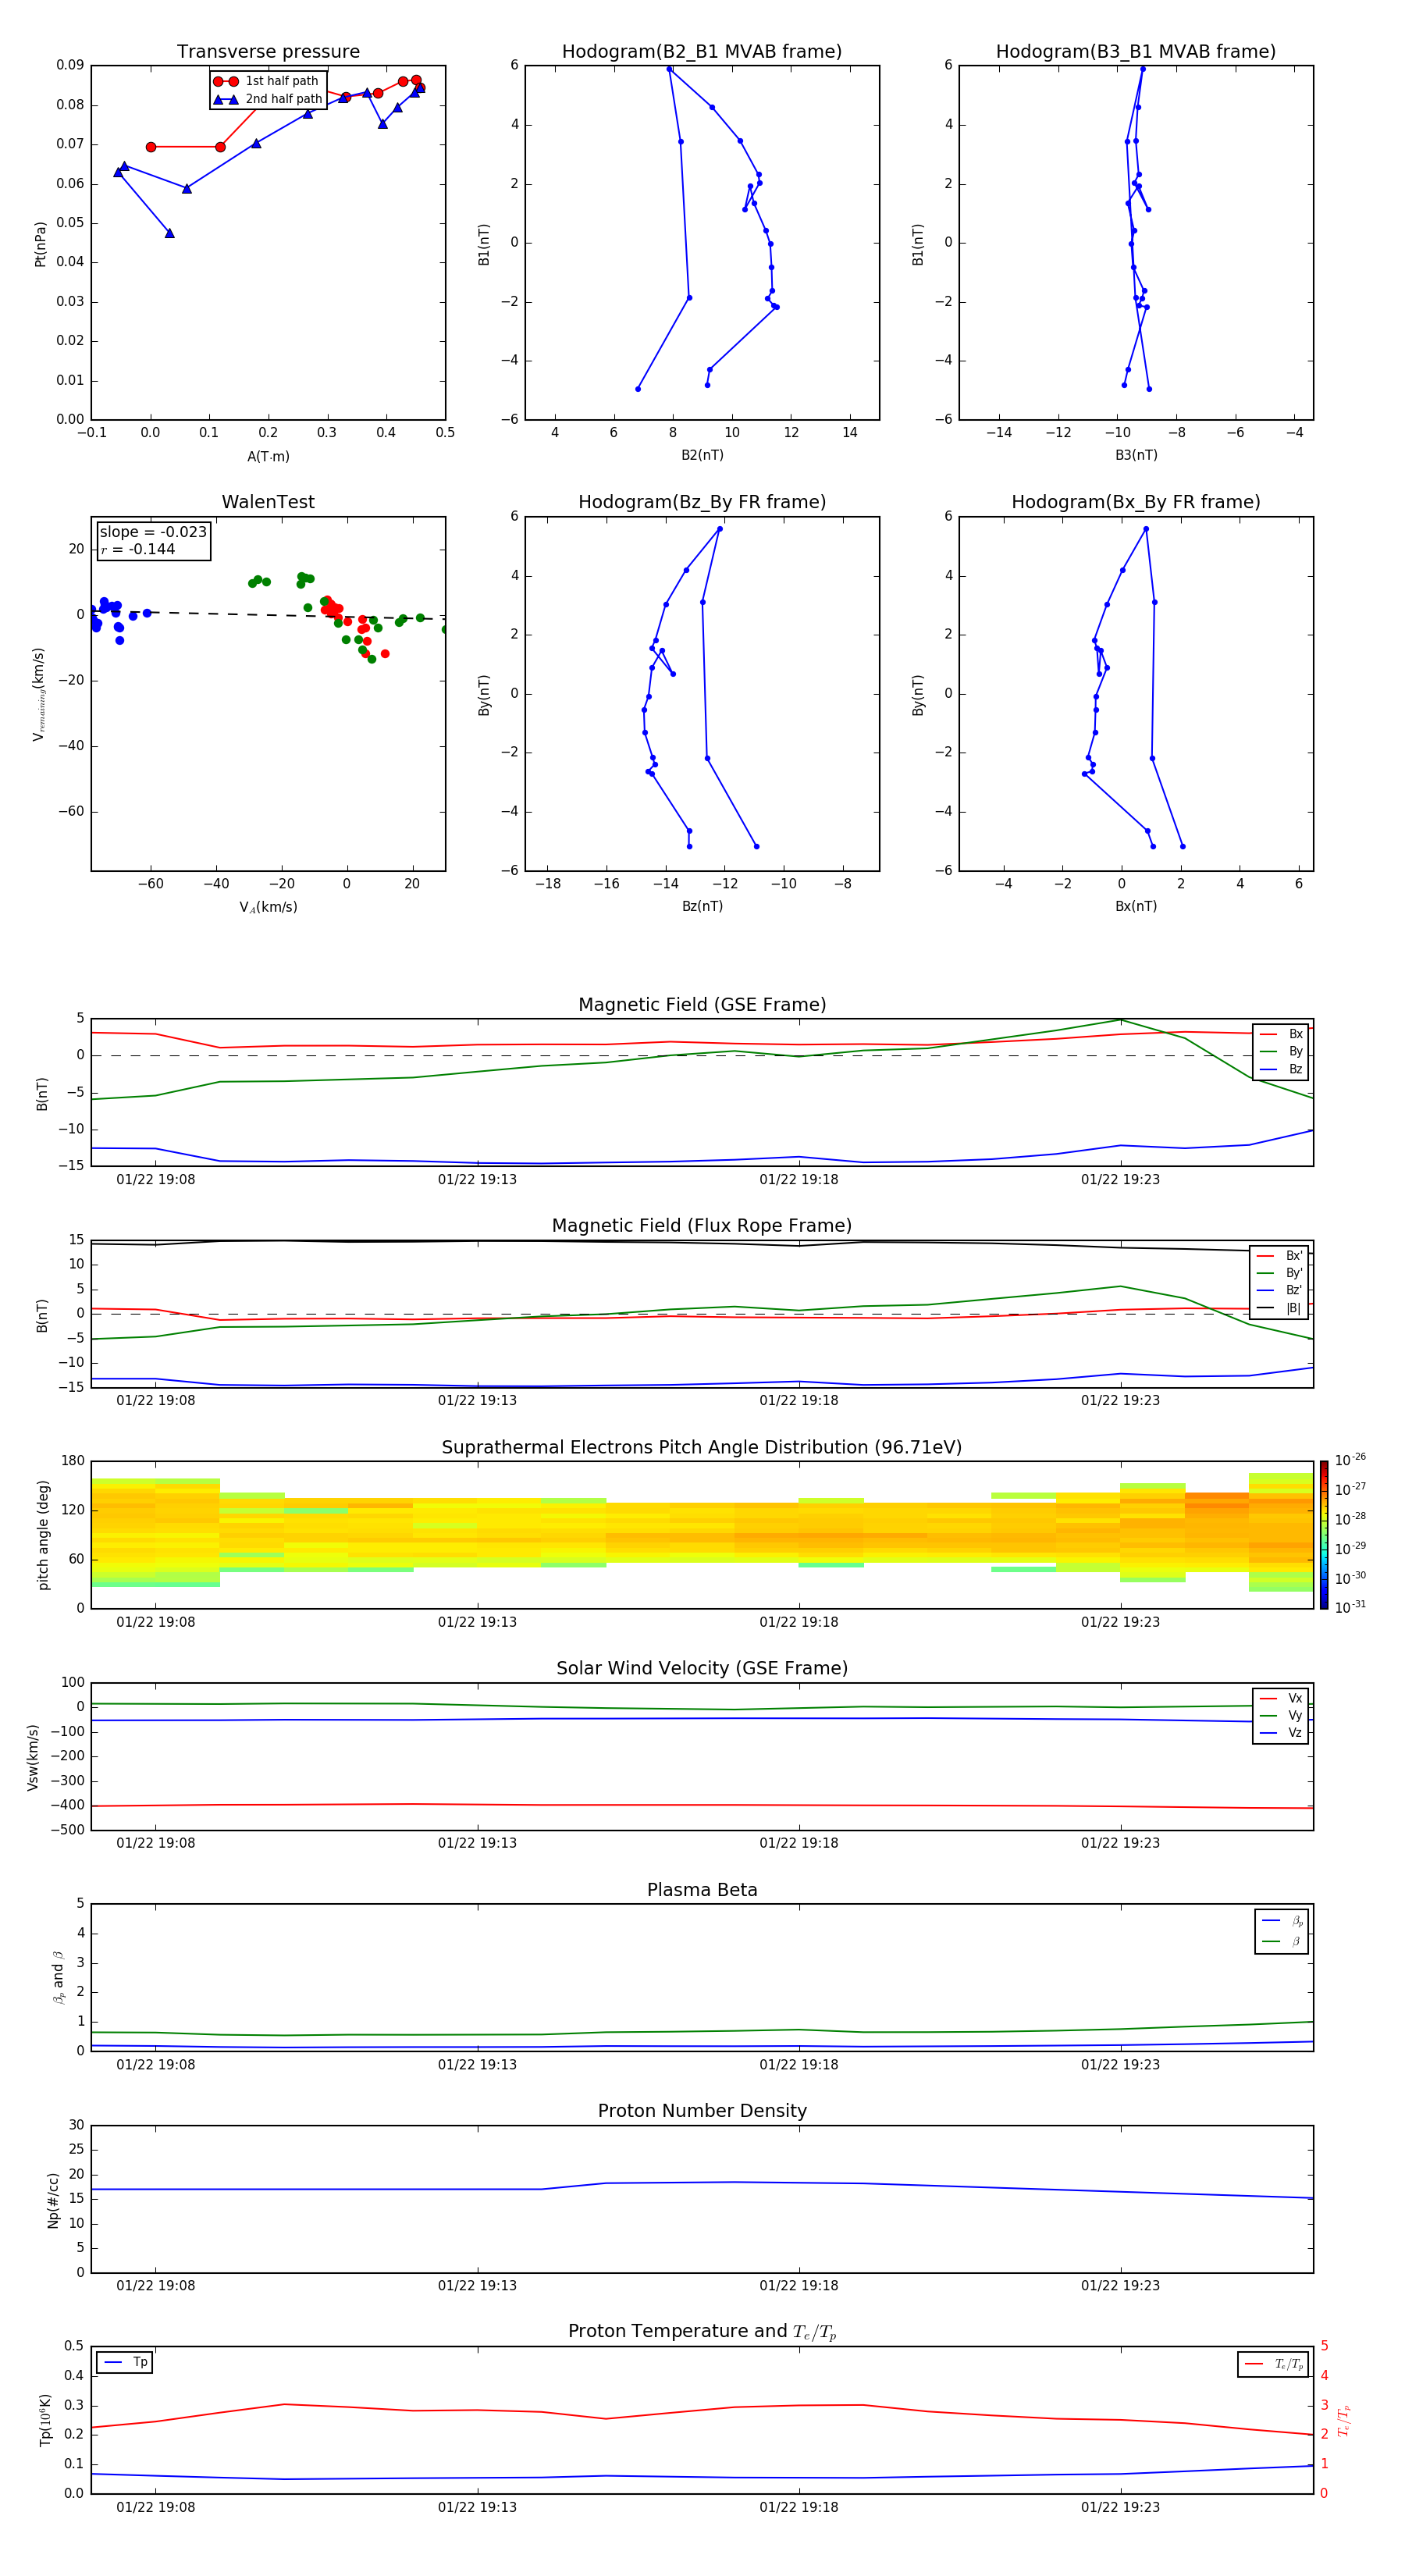Click the 'Vz' velocity legend entry
Image resolution: width=1405 pixels, height=2576 pixels.
1282,1733
